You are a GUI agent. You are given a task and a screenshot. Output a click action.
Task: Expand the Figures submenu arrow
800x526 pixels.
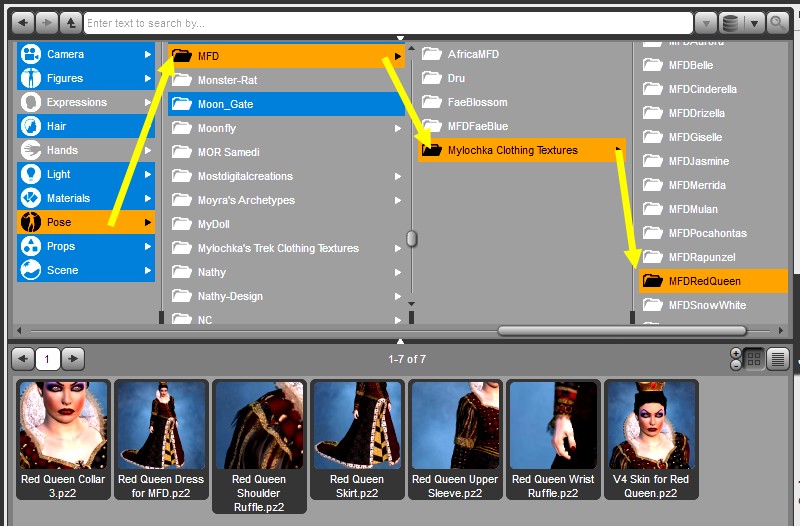[x=147, y=78]
